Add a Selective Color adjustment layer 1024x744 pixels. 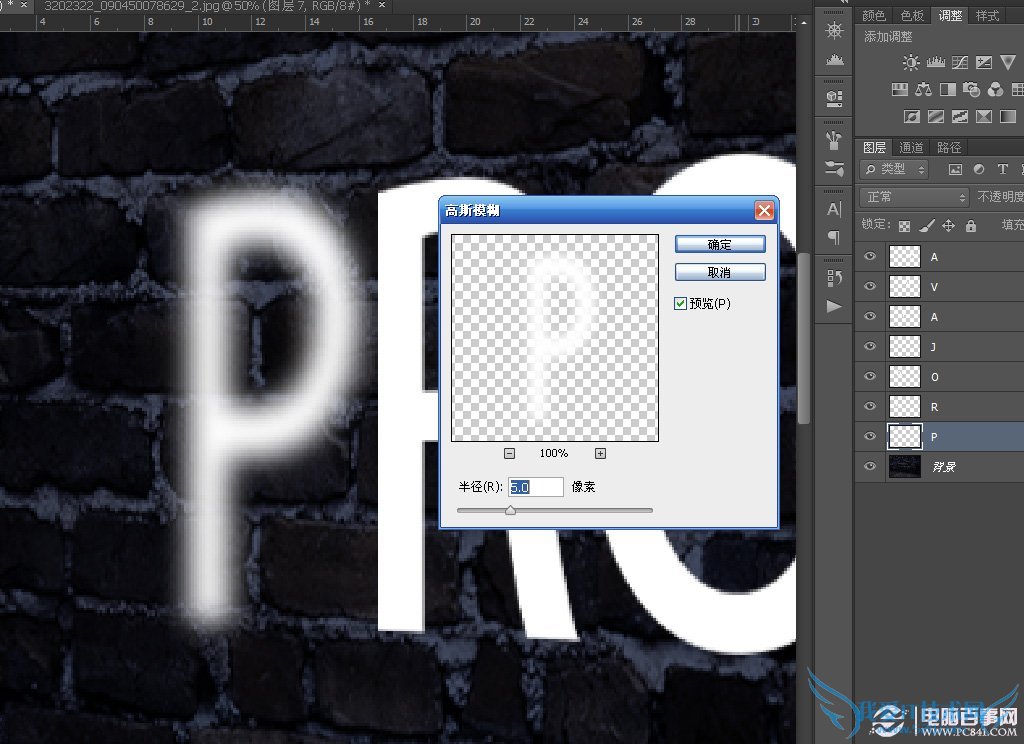click(x=984, y=116)
